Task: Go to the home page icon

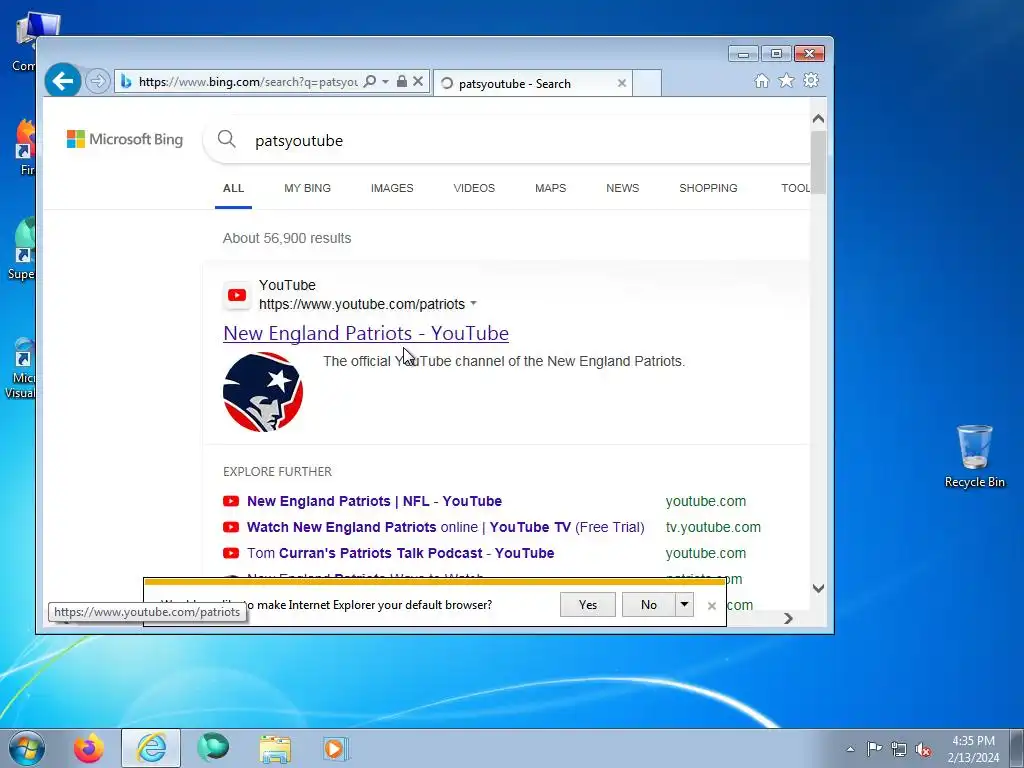Action: point(761,81)
